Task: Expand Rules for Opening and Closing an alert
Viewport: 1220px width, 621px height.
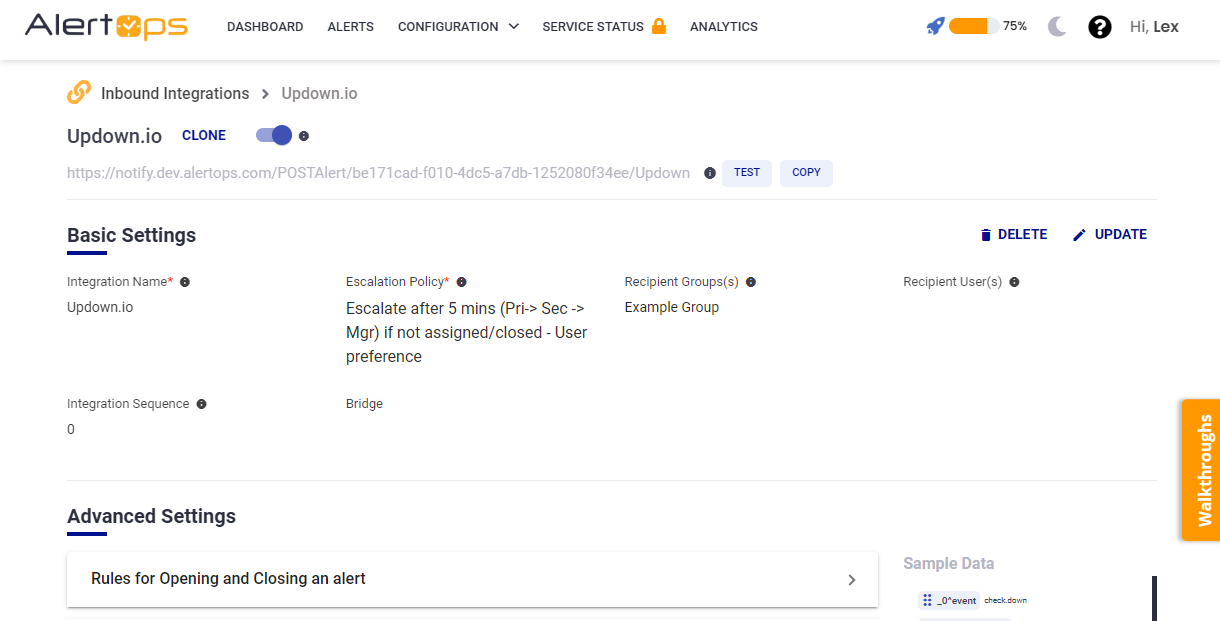Action: [472, 579]
